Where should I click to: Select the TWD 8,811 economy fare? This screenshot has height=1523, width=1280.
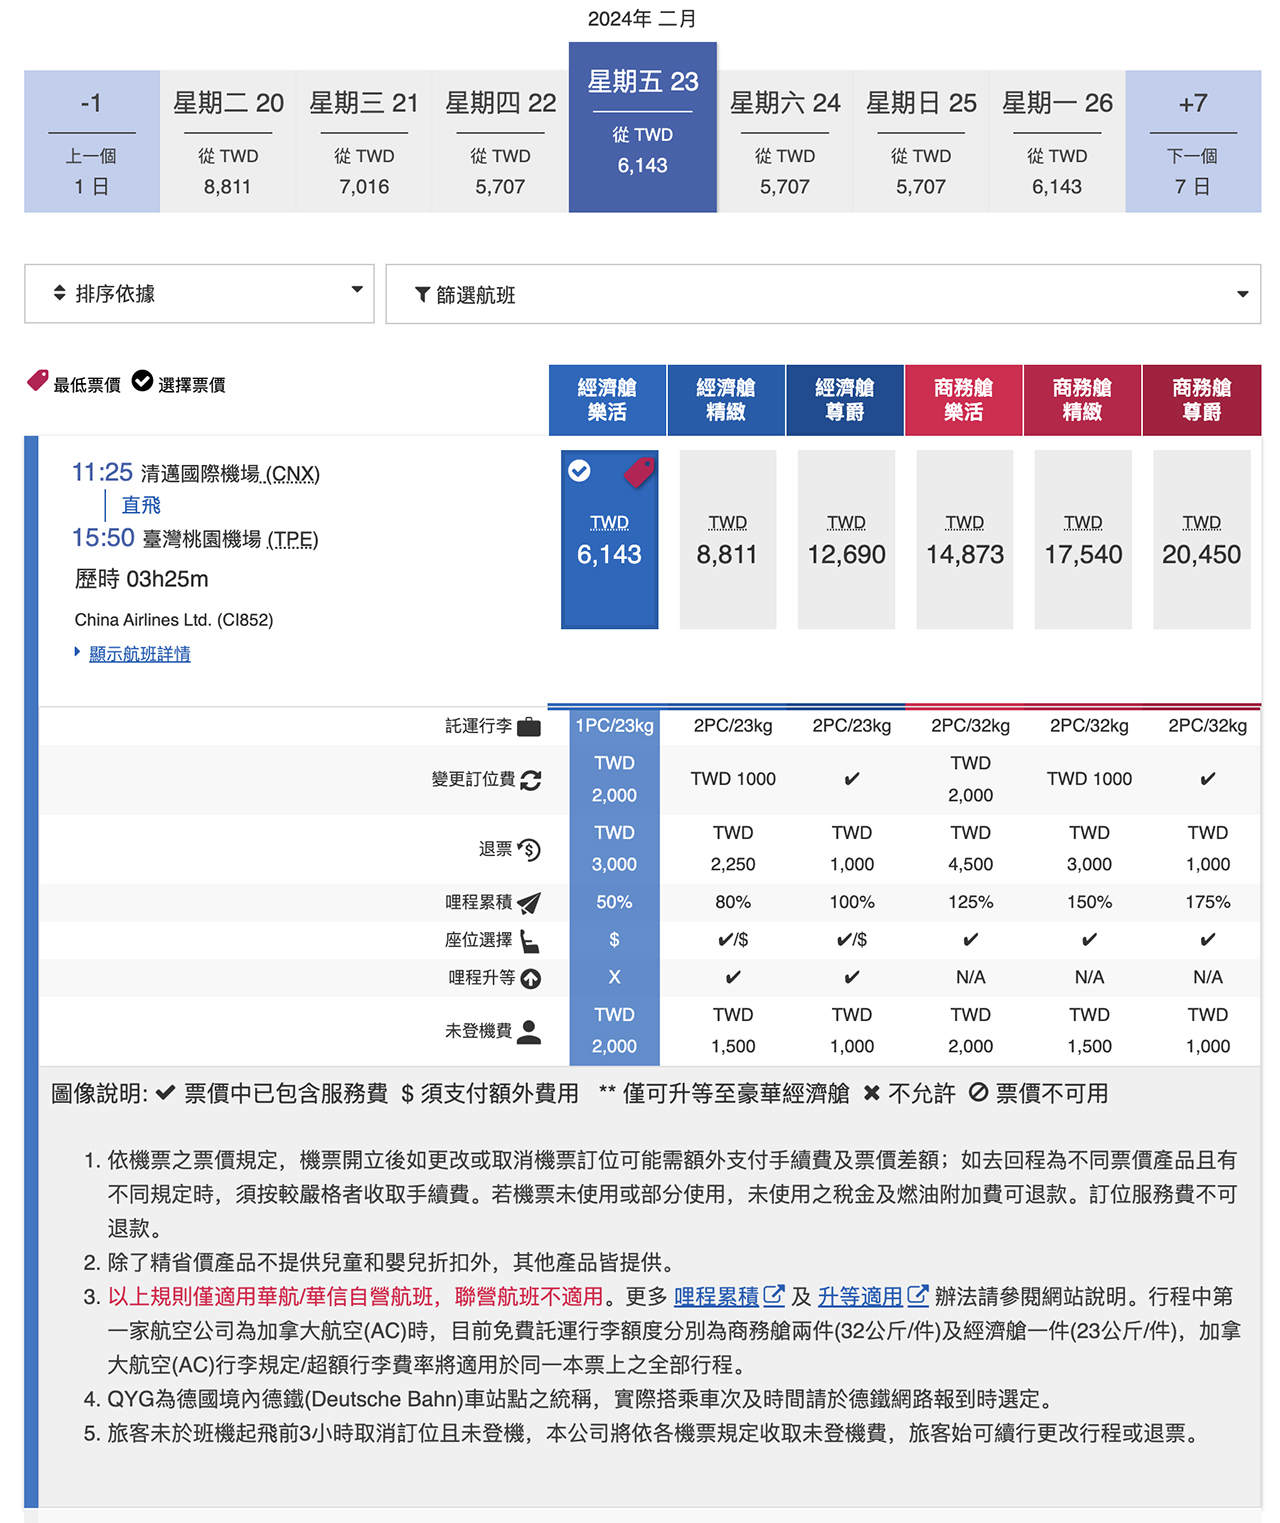pos(727,539)
